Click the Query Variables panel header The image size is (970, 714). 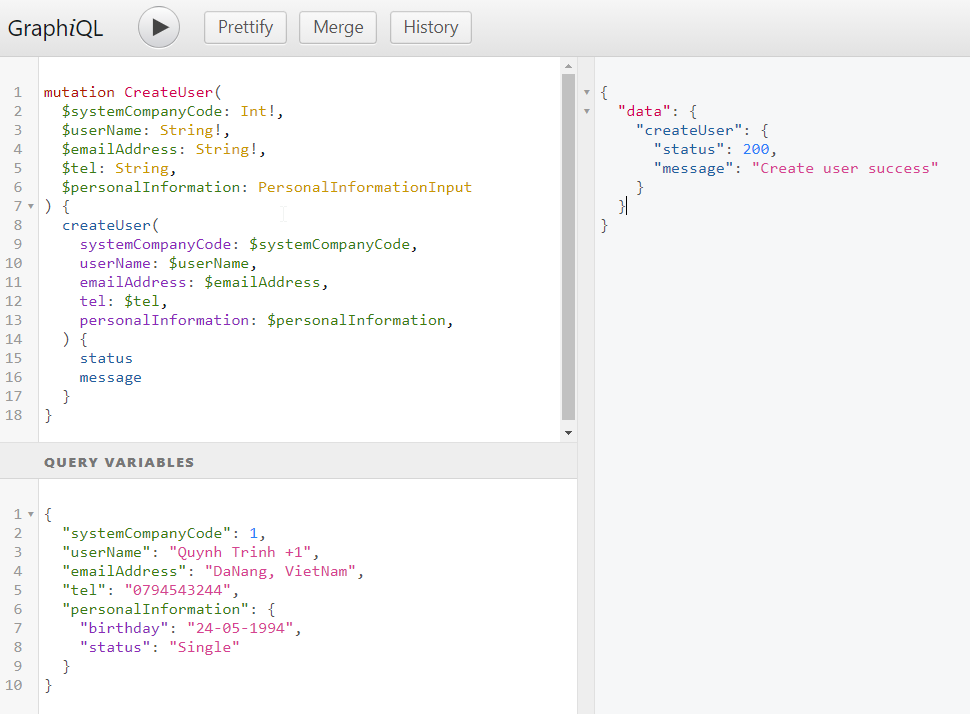click(x=119, y=463)
